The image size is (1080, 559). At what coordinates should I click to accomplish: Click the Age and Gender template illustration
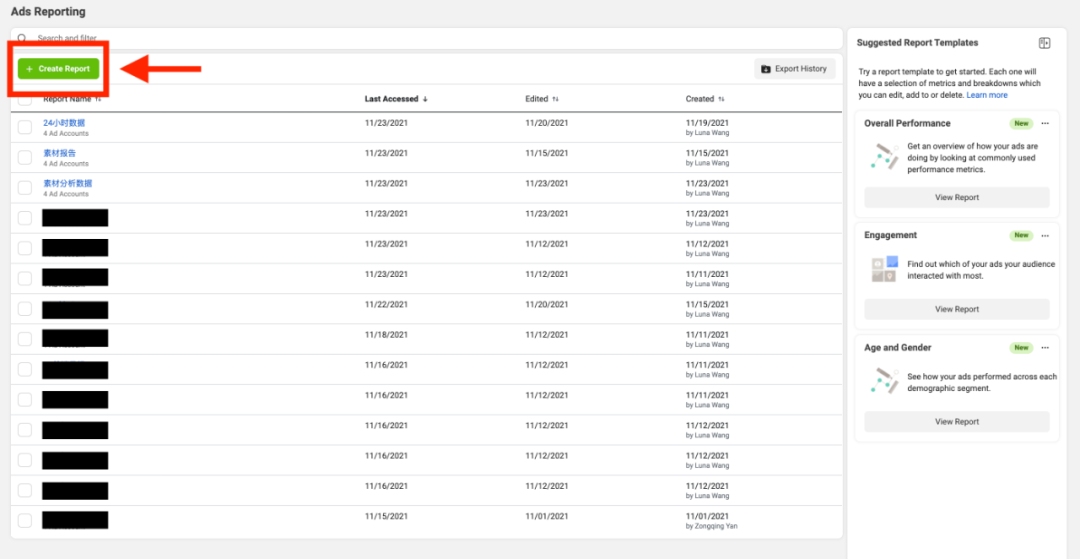click(x=884, y=381)
